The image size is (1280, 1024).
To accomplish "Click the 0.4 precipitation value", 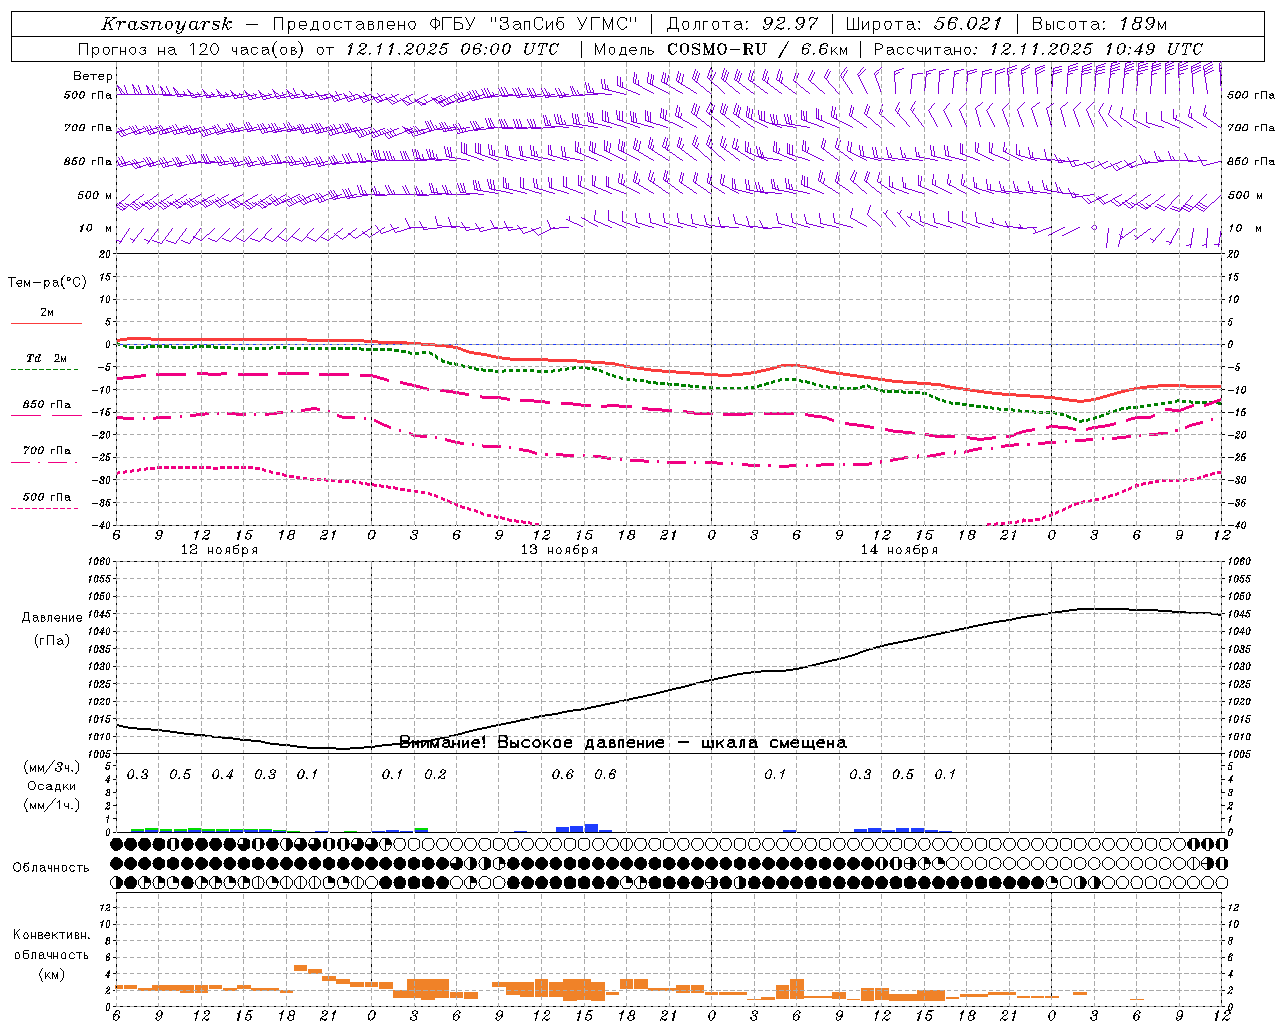I will 222,774.
